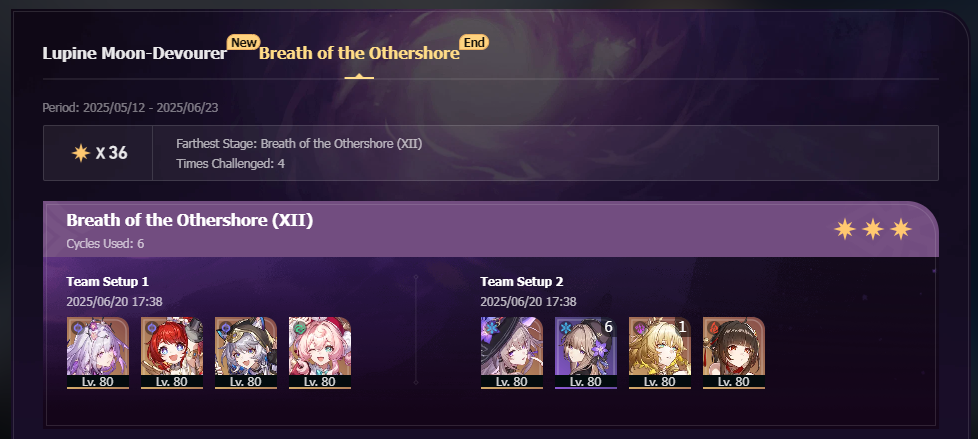The height and width of the screenshot is (439, 978).
Task: Click fire element icon on dark-haired character
Action: 712,327
